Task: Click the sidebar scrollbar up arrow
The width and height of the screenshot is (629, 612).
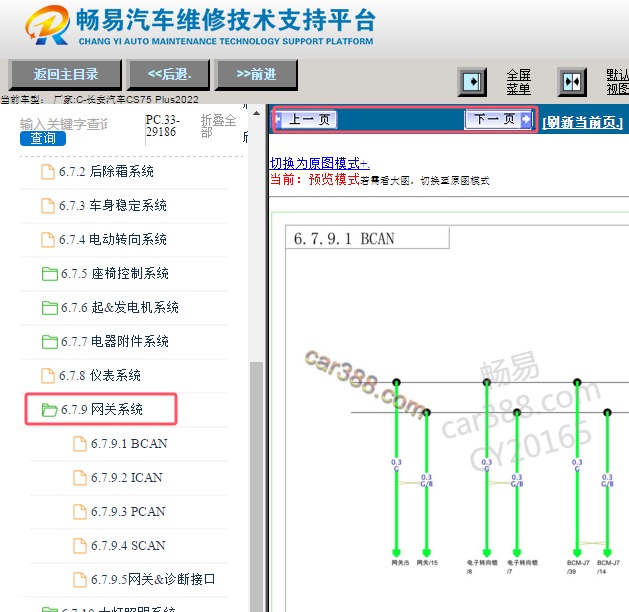Action: [256, 113]
